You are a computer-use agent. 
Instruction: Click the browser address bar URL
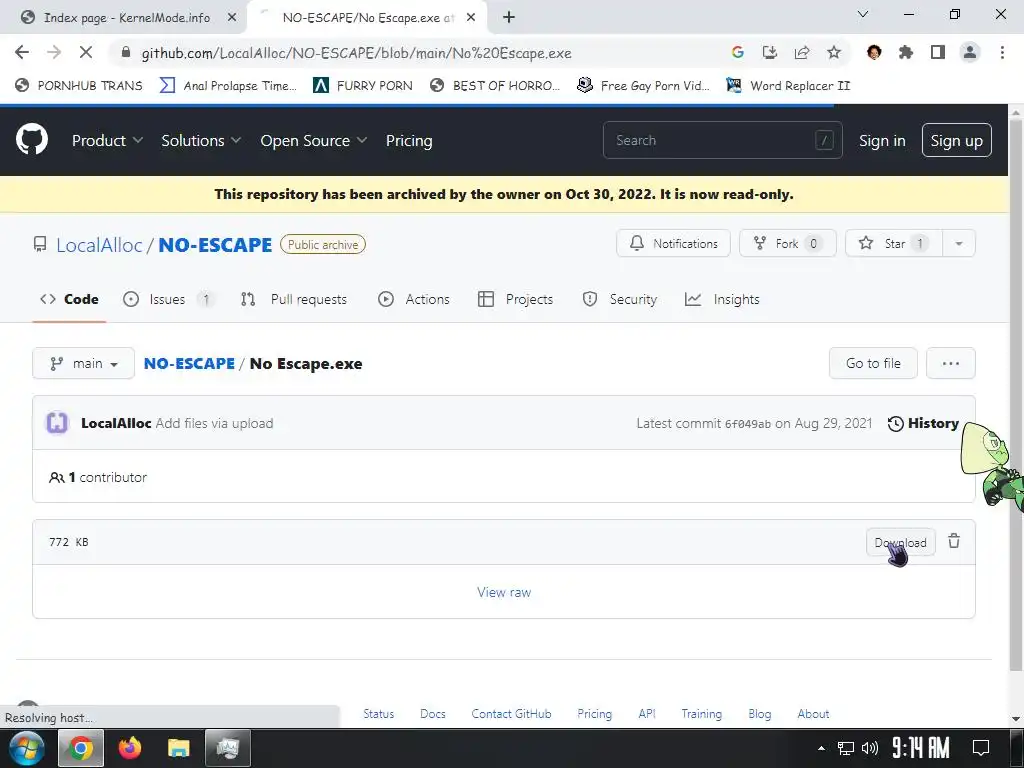click(357, 53)
